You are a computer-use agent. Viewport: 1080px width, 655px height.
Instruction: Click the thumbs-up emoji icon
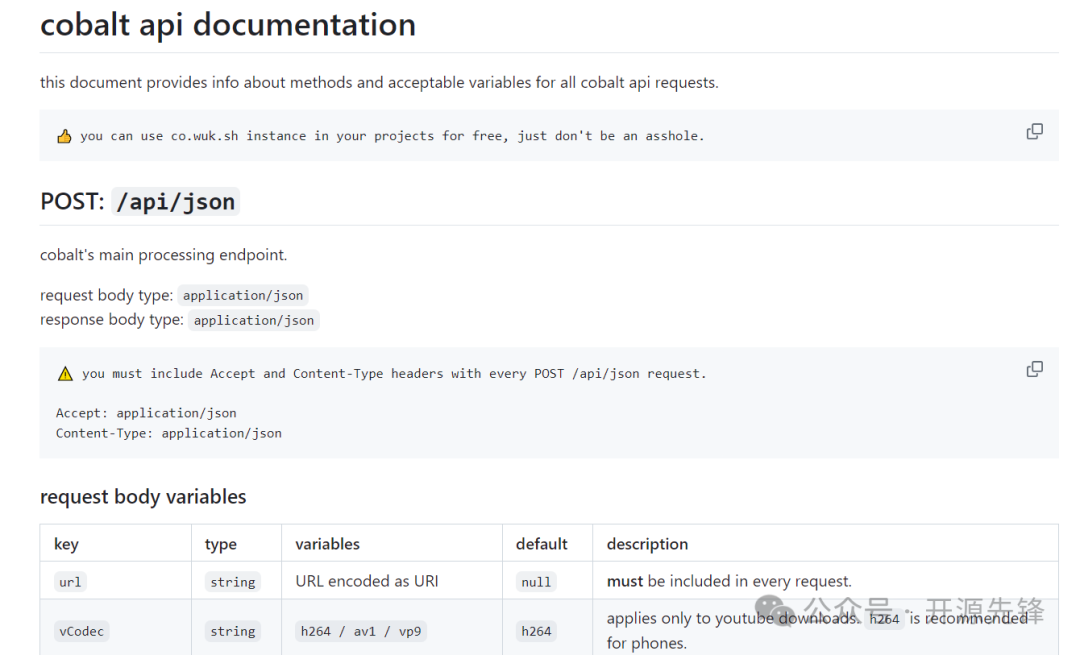pyautogui.click(x=64, y=136)
